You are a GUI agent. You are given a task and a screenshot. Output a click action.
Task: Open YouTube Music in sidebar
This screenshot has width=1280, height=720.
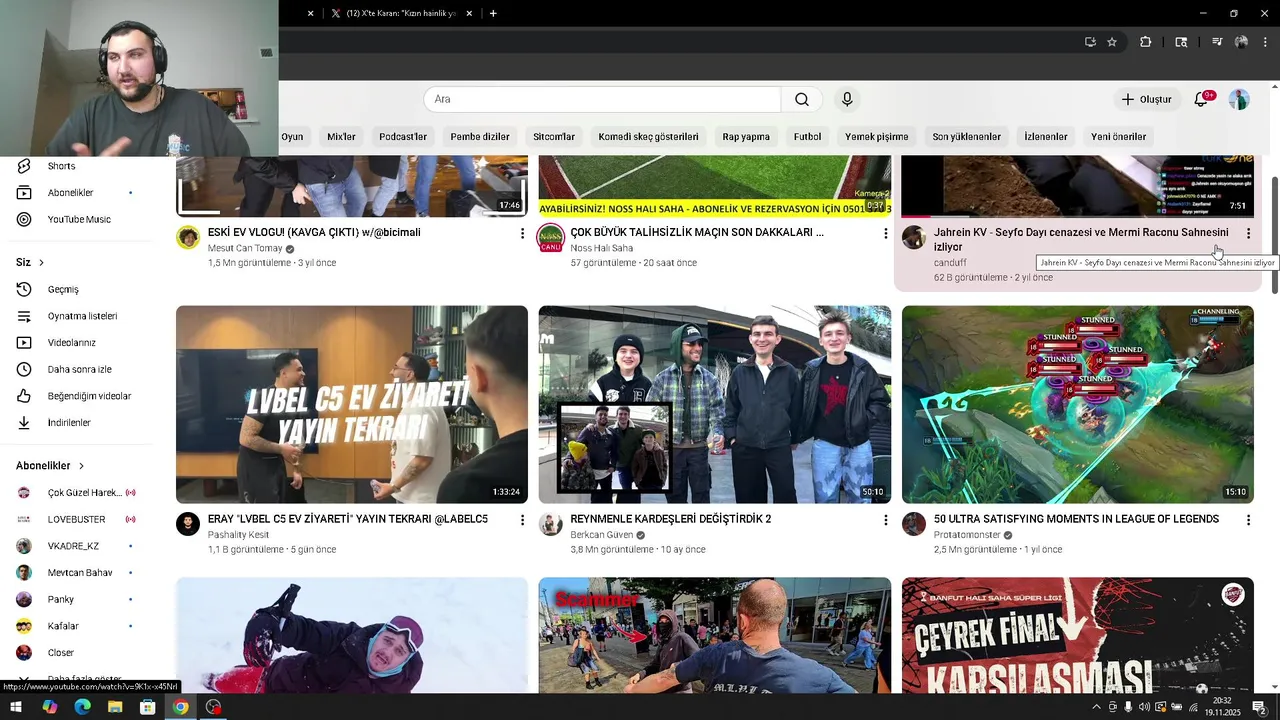(x=76, y=219)
